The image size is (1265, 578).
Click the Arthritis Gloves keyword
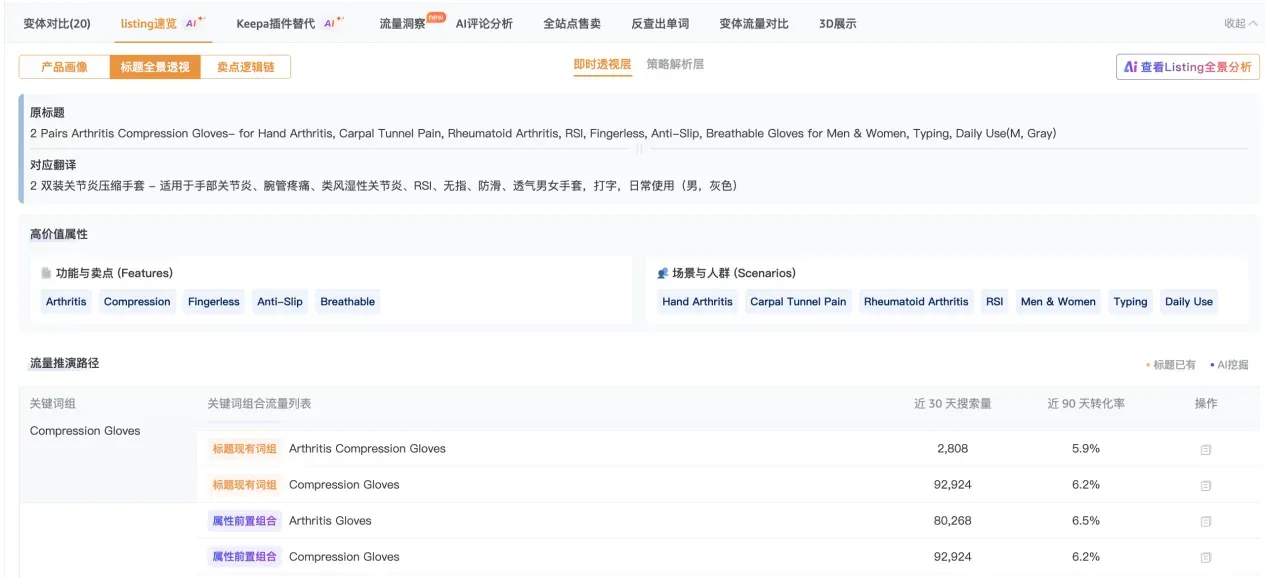coord(330,521)
